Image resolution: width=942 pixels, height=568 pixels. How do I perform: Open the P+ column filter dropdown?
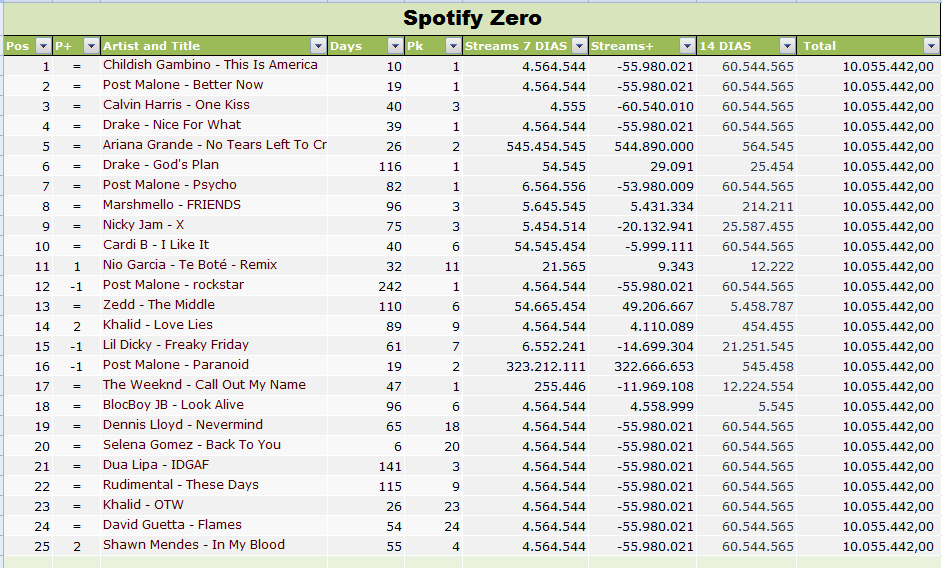click(x=91, y=46)
